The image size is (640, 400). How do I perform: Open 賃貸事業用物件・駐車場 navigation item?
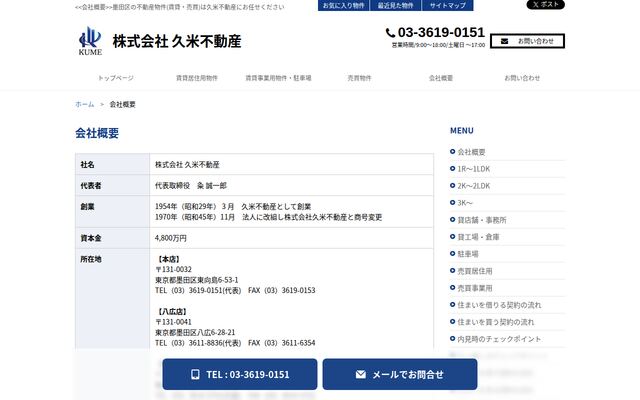click(278, 78)
